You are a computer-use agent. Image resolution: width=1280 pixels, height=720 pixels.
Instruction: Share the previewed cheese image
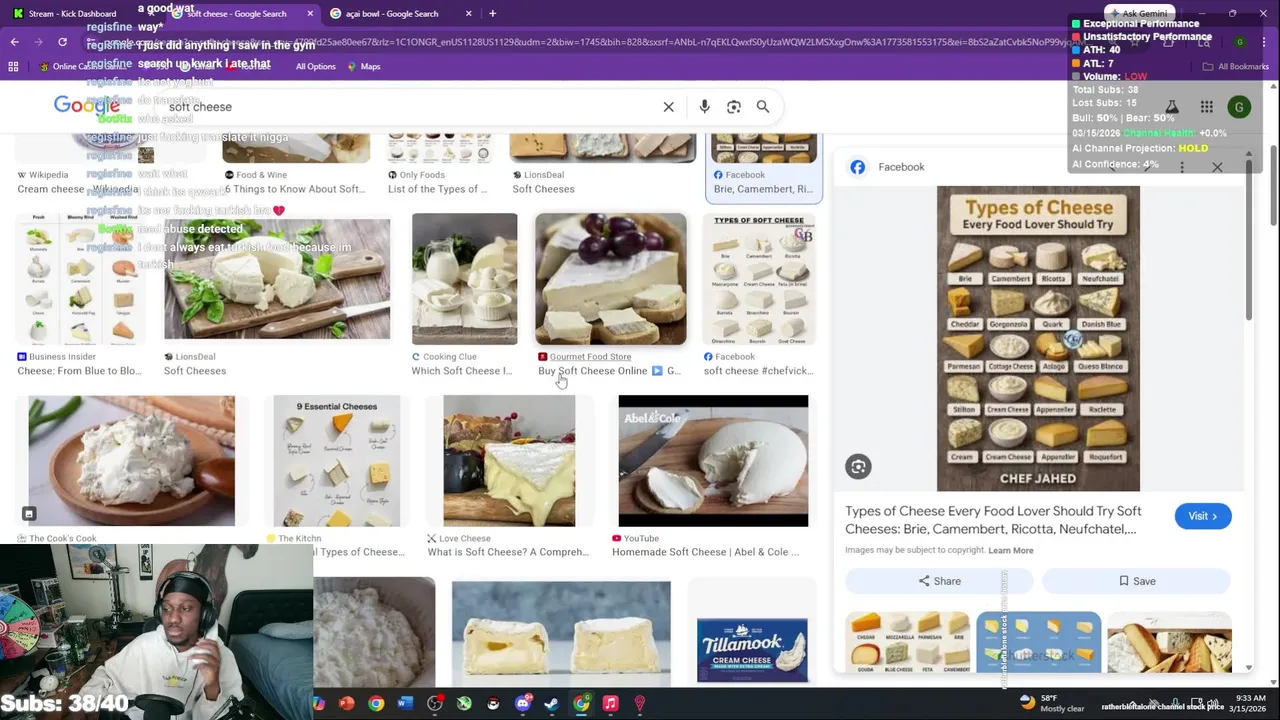(939, 581)
